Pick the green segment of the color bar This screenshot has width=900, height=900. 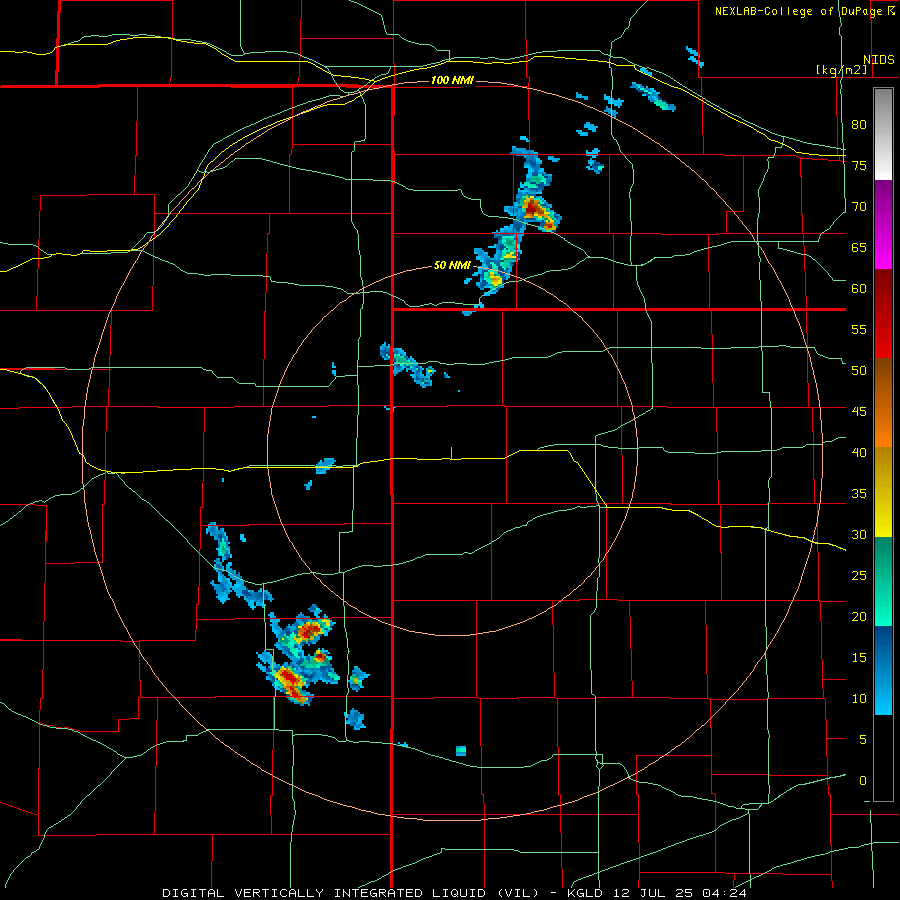click(x=883, y=581)
